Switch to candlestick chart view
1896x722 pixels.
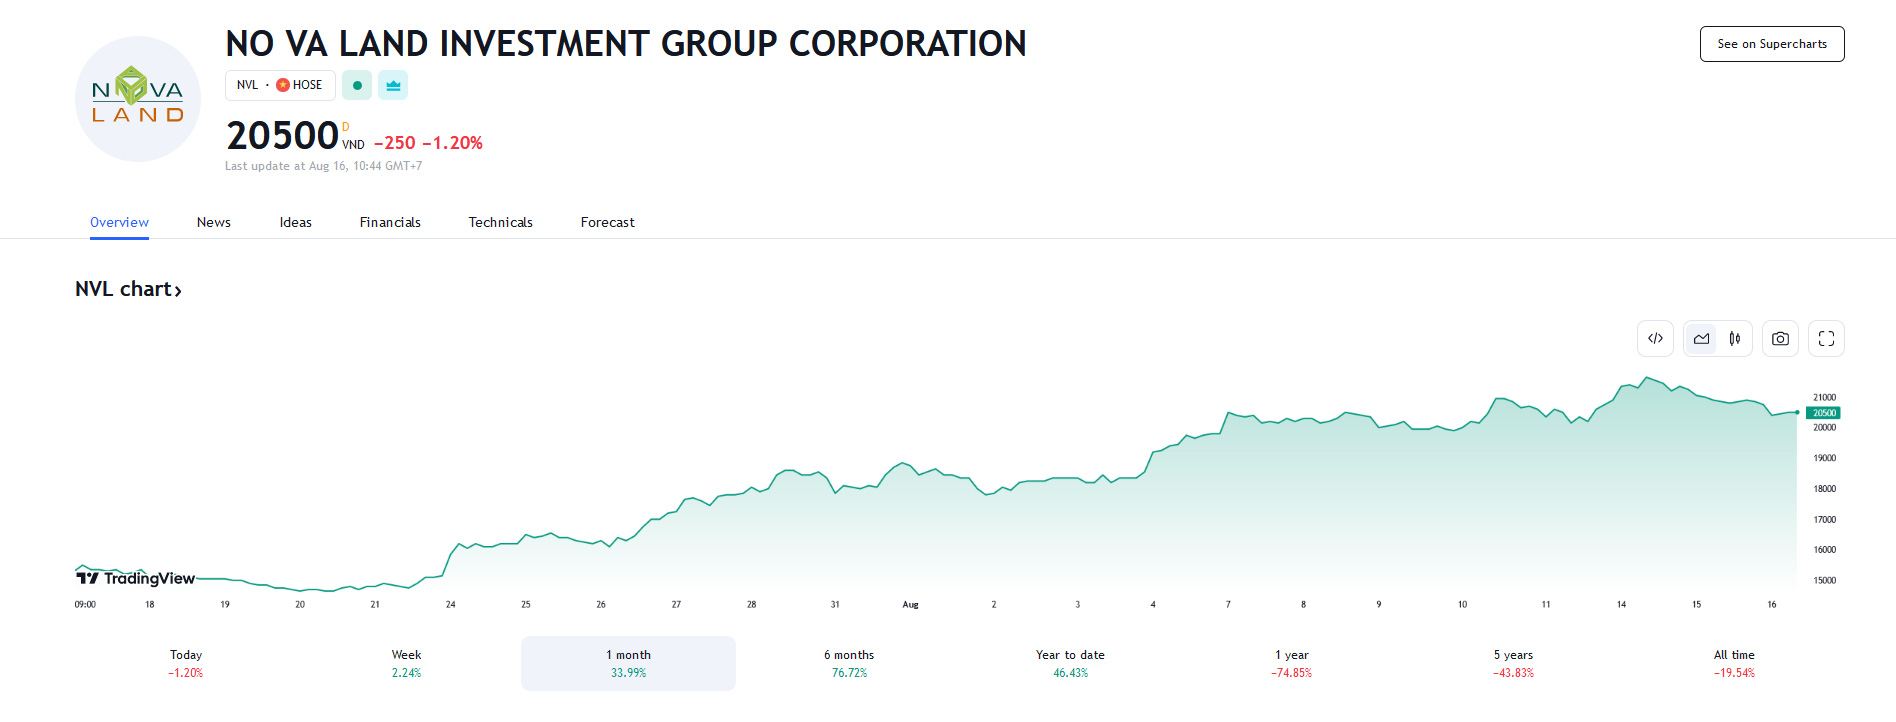tap(1735, 339)
